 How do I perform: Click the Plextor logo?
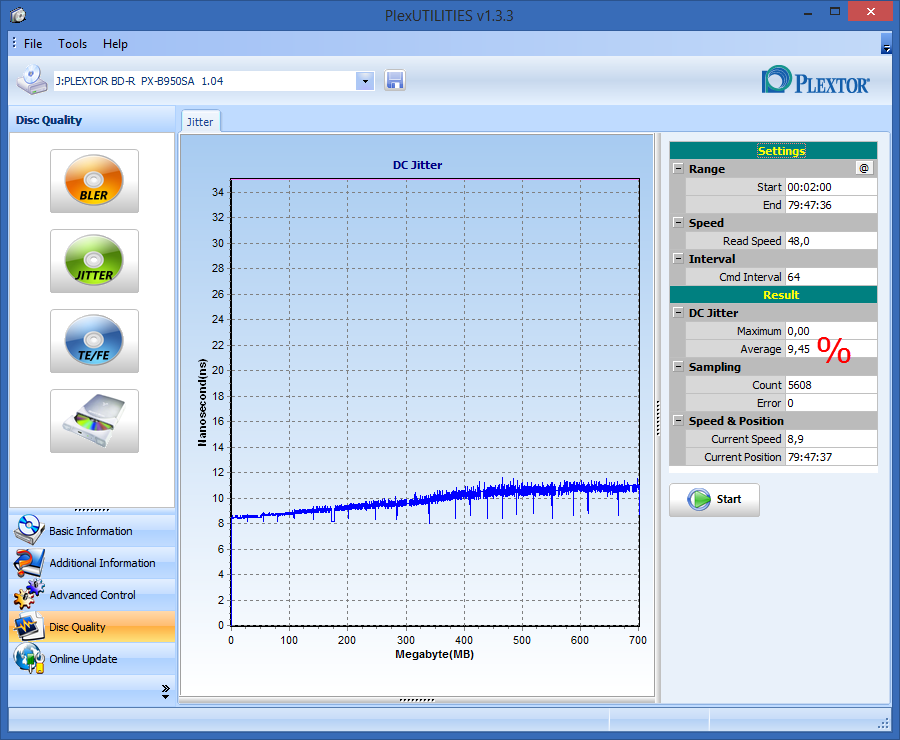[x=816, y=80]
